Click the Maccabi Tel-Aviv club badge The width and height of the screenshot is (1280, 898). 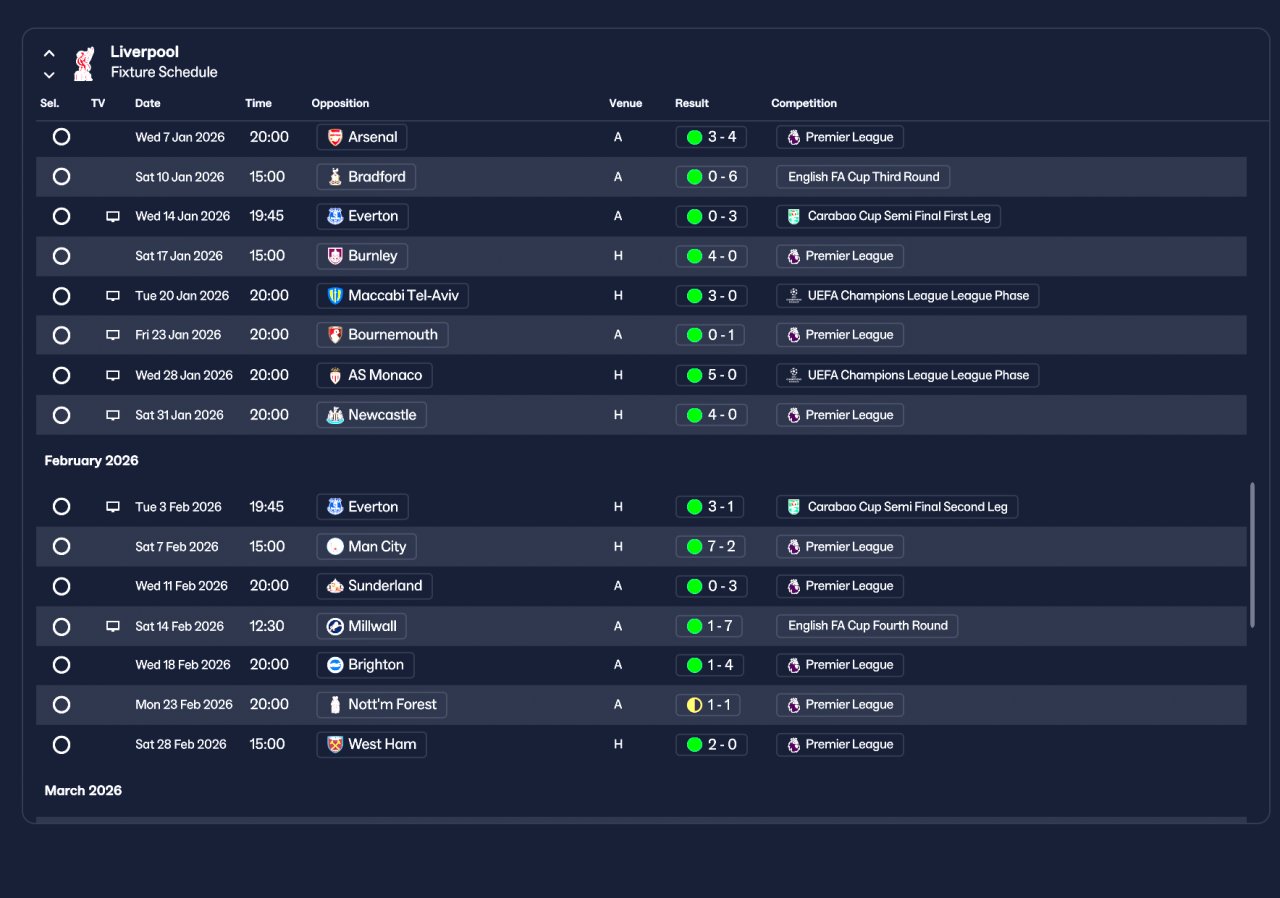coord(335,296)
